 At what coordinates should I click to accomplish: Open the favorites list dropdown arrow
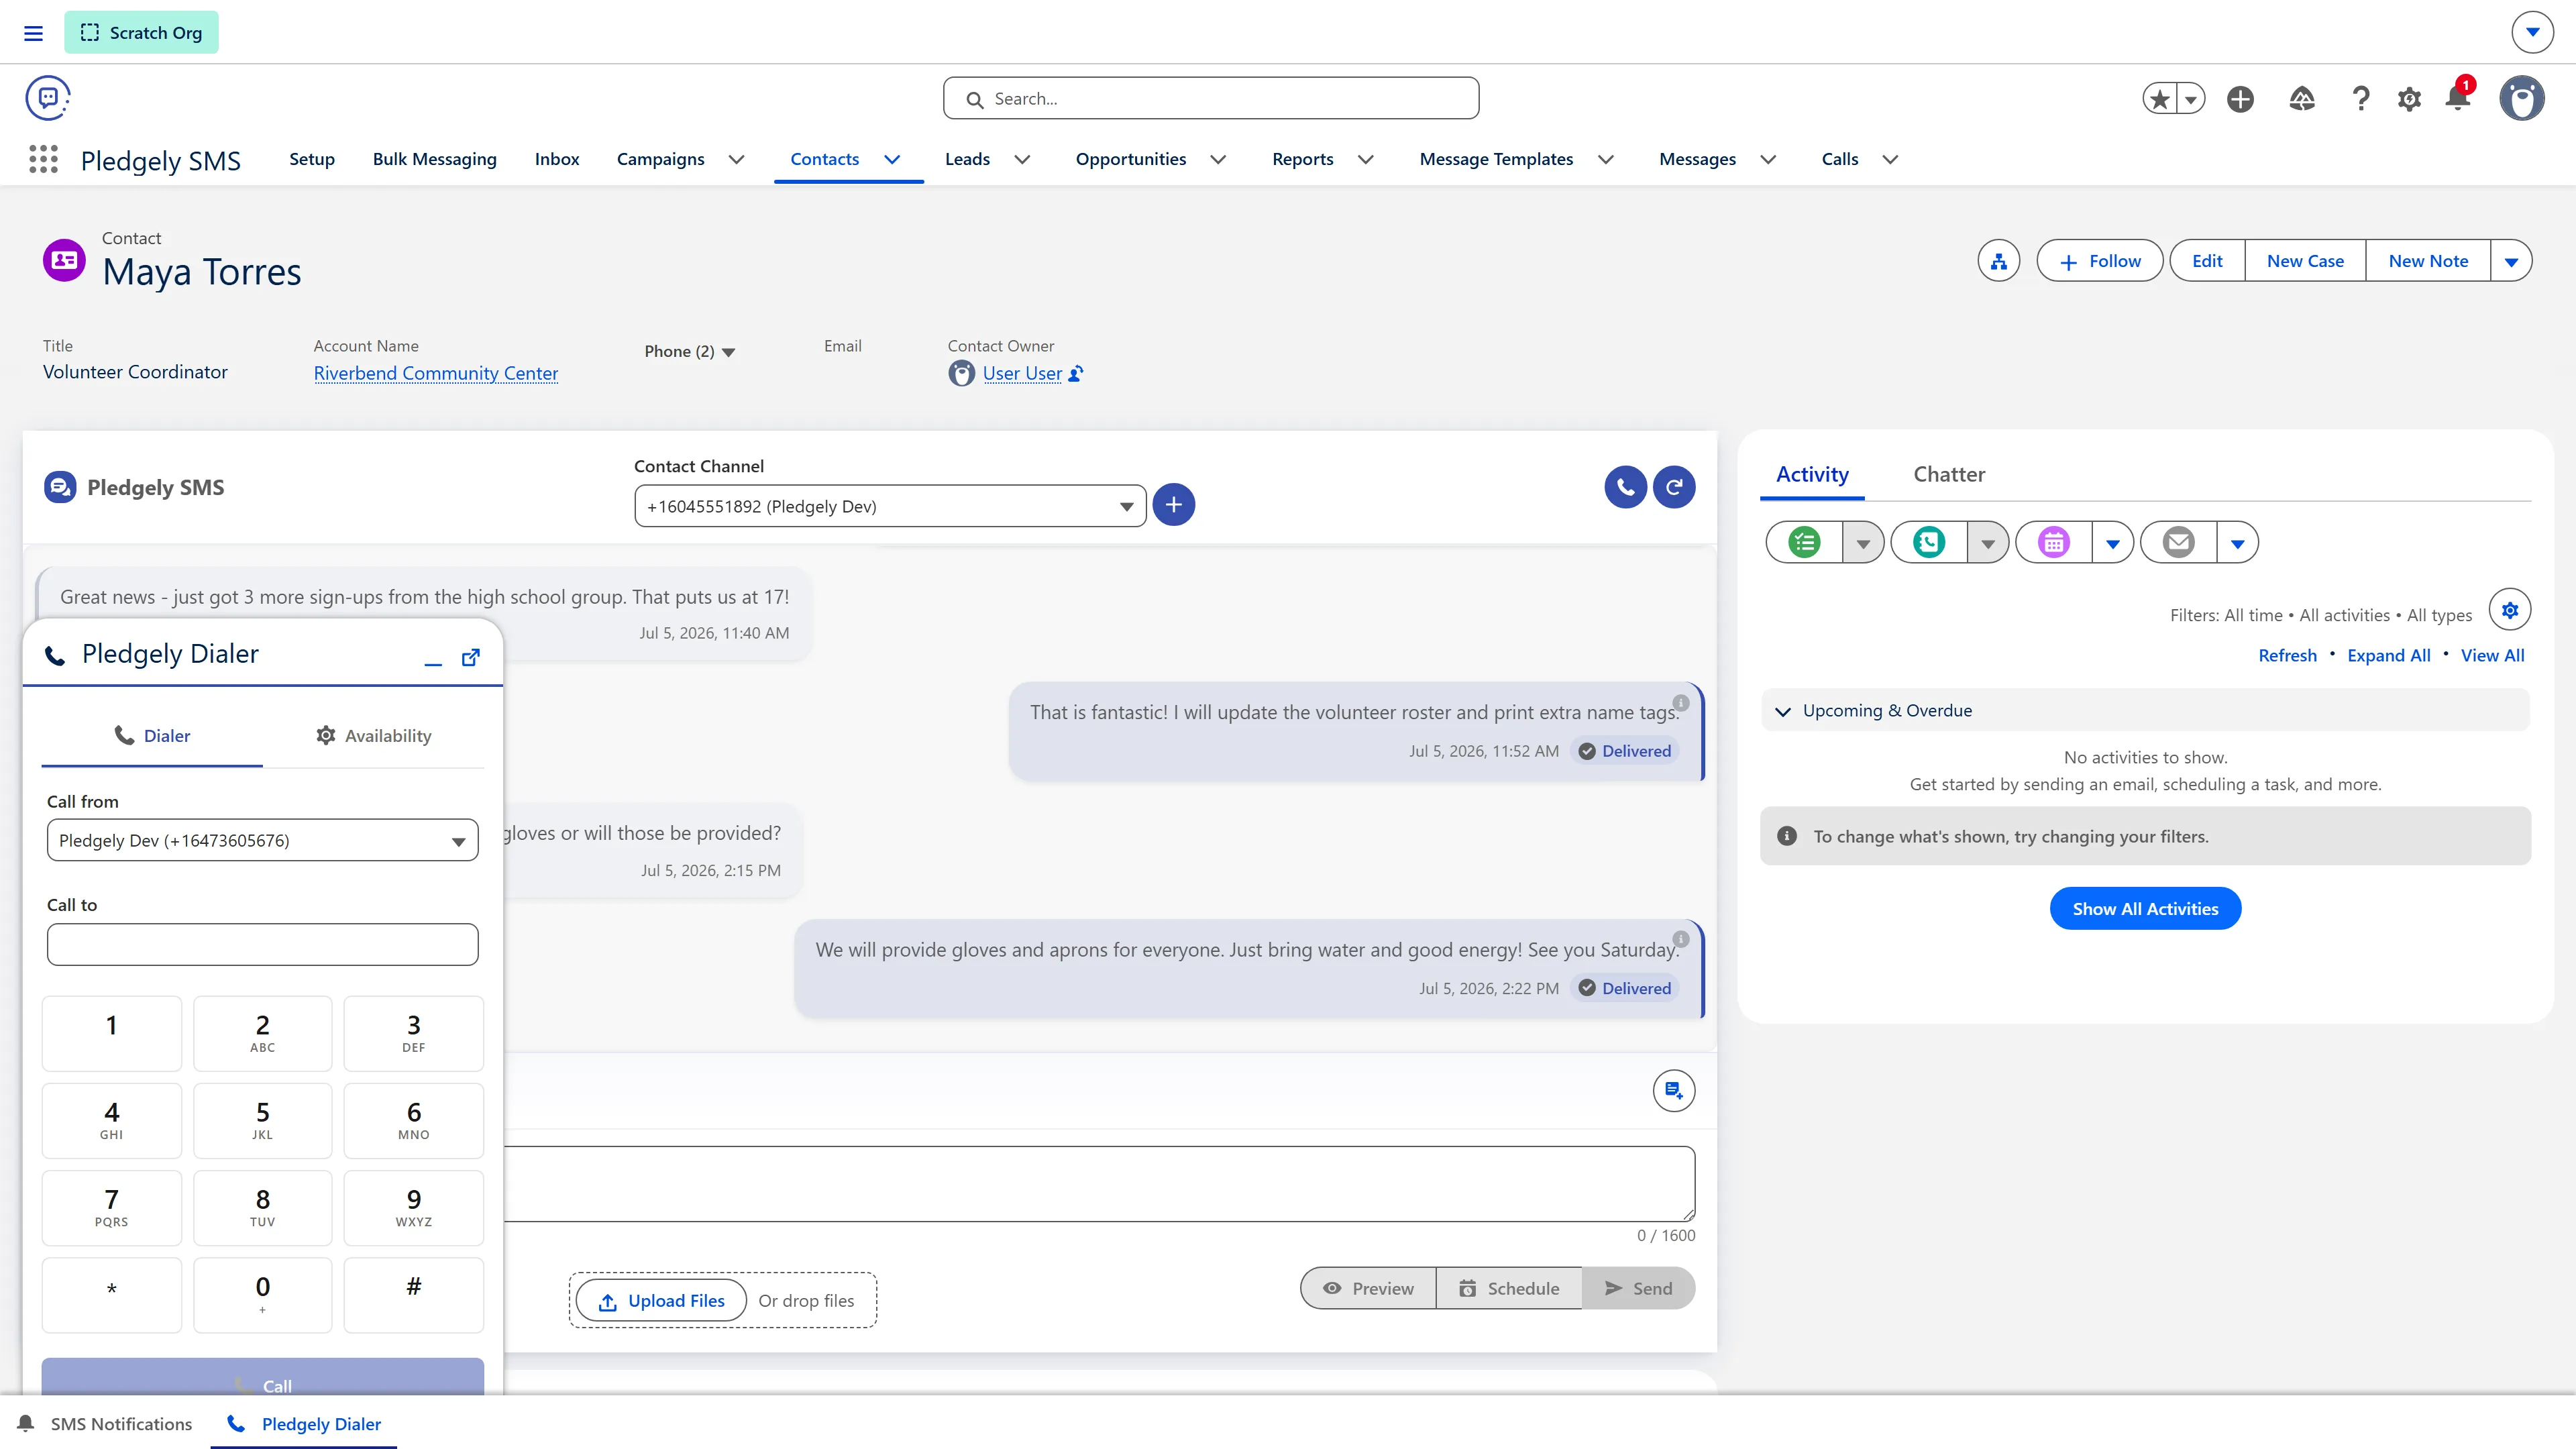point(2191,99)
